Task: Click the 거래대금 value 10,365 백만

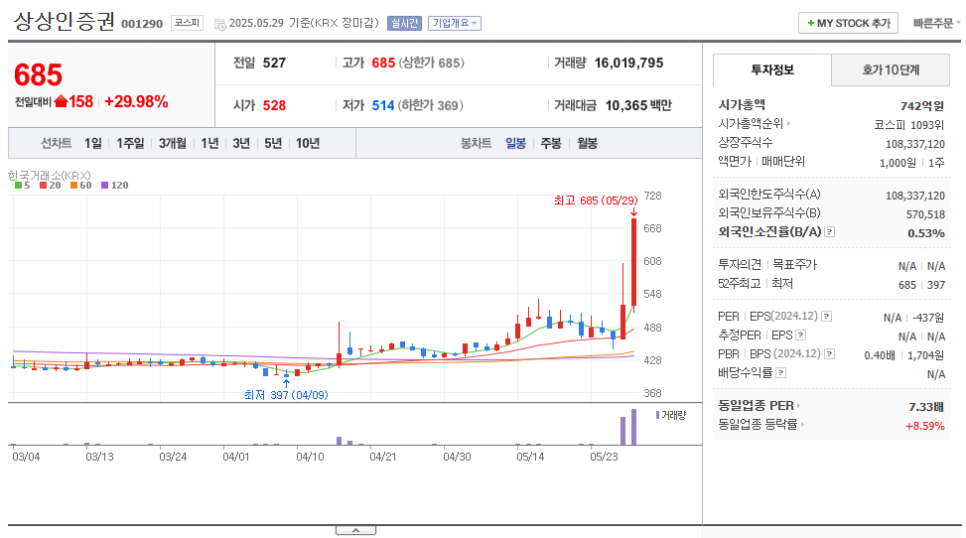Action: (x=638, y=105)
